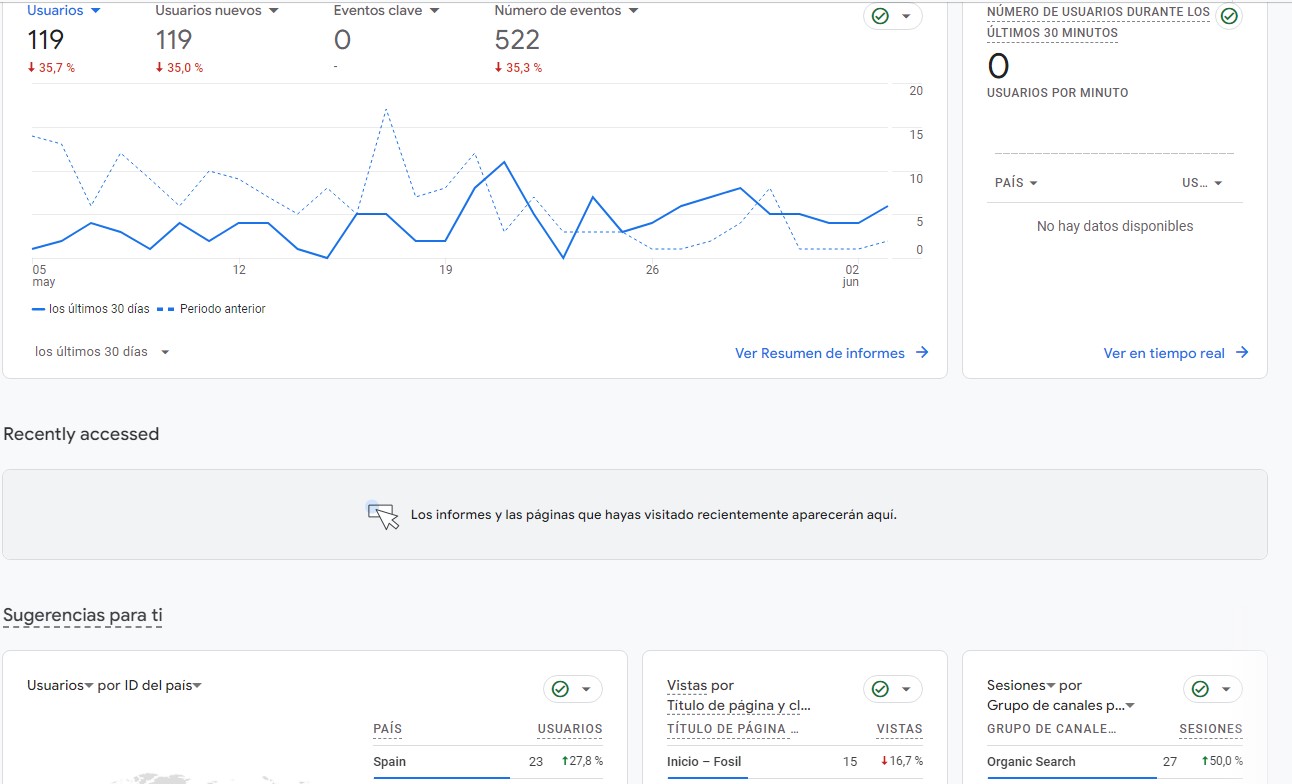Click the 27,8 % change for Spain
The width and height of the screenshot is (1292, 784).
pos(580,761)
